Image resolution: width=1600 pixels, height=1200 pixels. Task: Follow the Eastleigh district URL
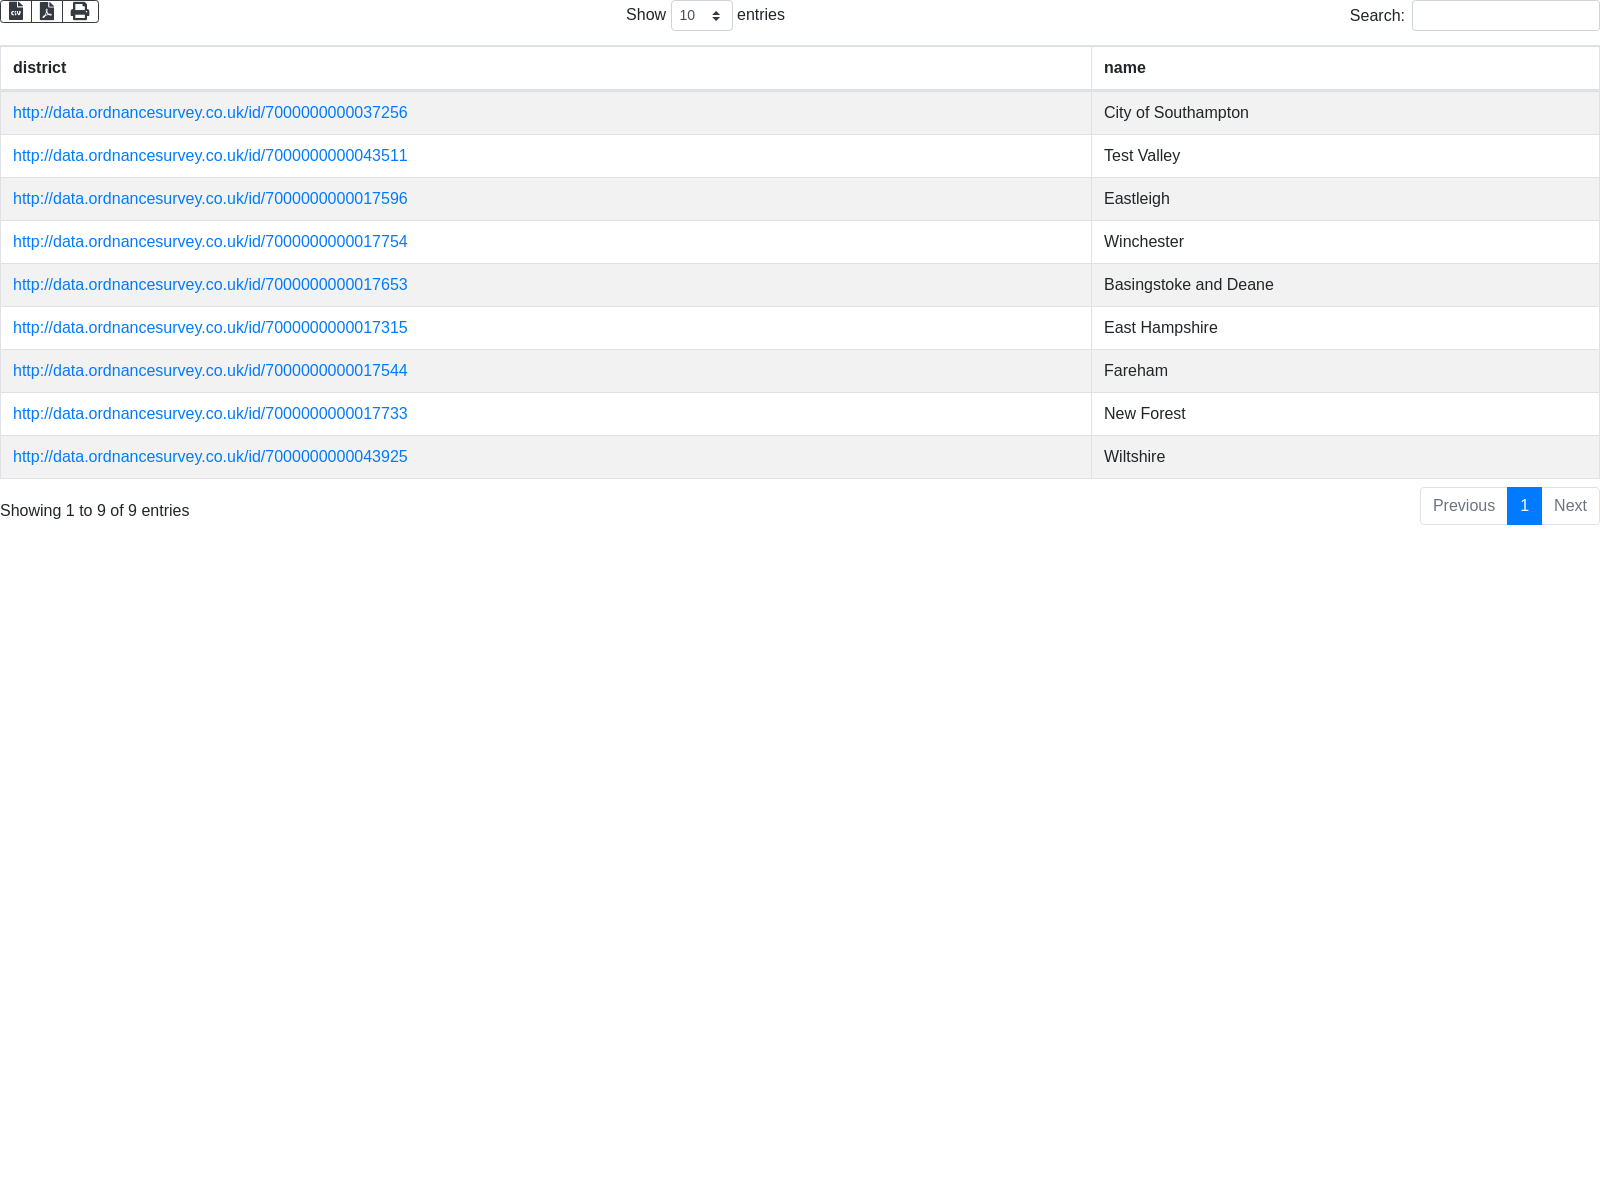pyautogui.click(x=210, y=199)
